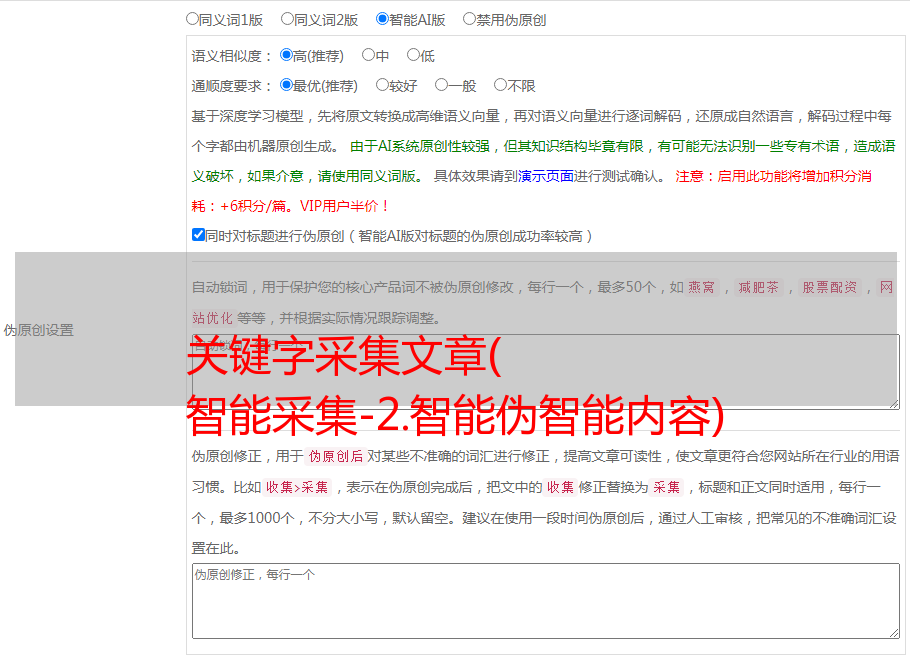Click the 自动锁词 text area

(x=545, y=371)
